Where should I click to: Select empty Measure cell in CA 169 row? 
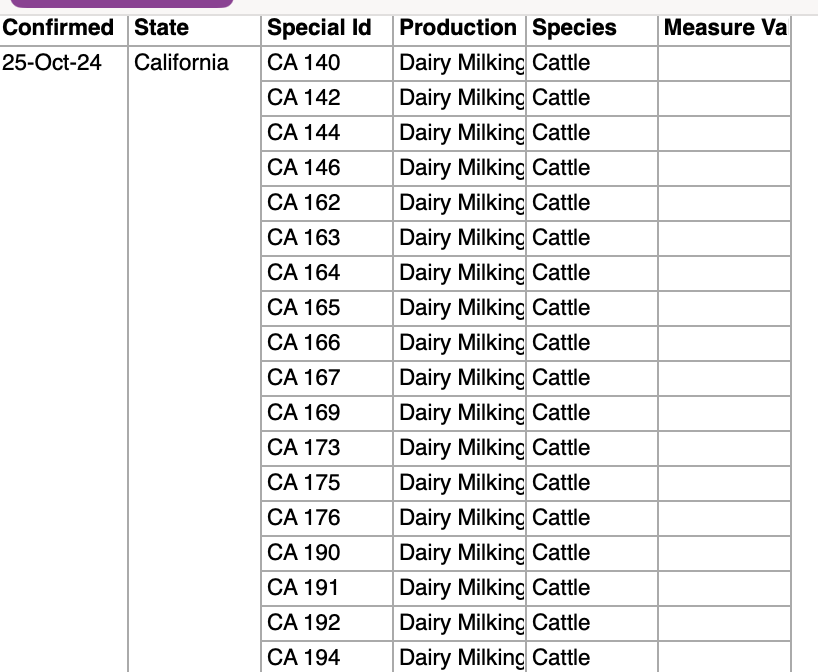[725, 413]
